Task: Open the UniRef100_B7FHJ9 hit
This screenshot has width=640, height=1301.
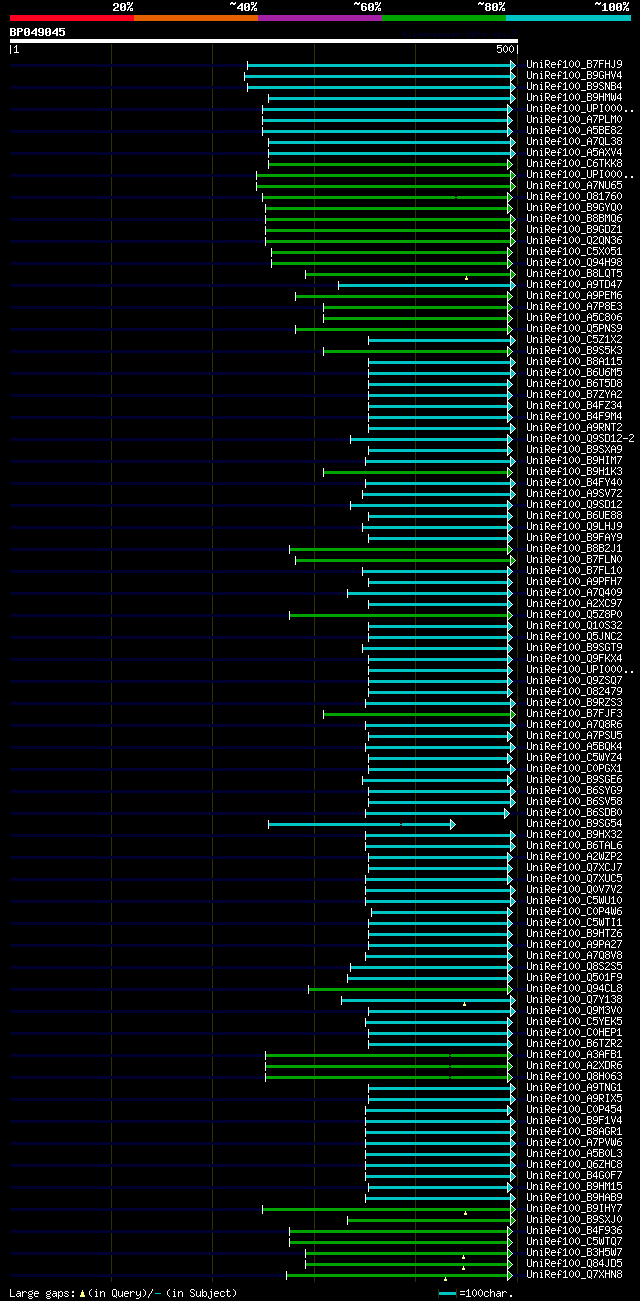Action: 574,64
